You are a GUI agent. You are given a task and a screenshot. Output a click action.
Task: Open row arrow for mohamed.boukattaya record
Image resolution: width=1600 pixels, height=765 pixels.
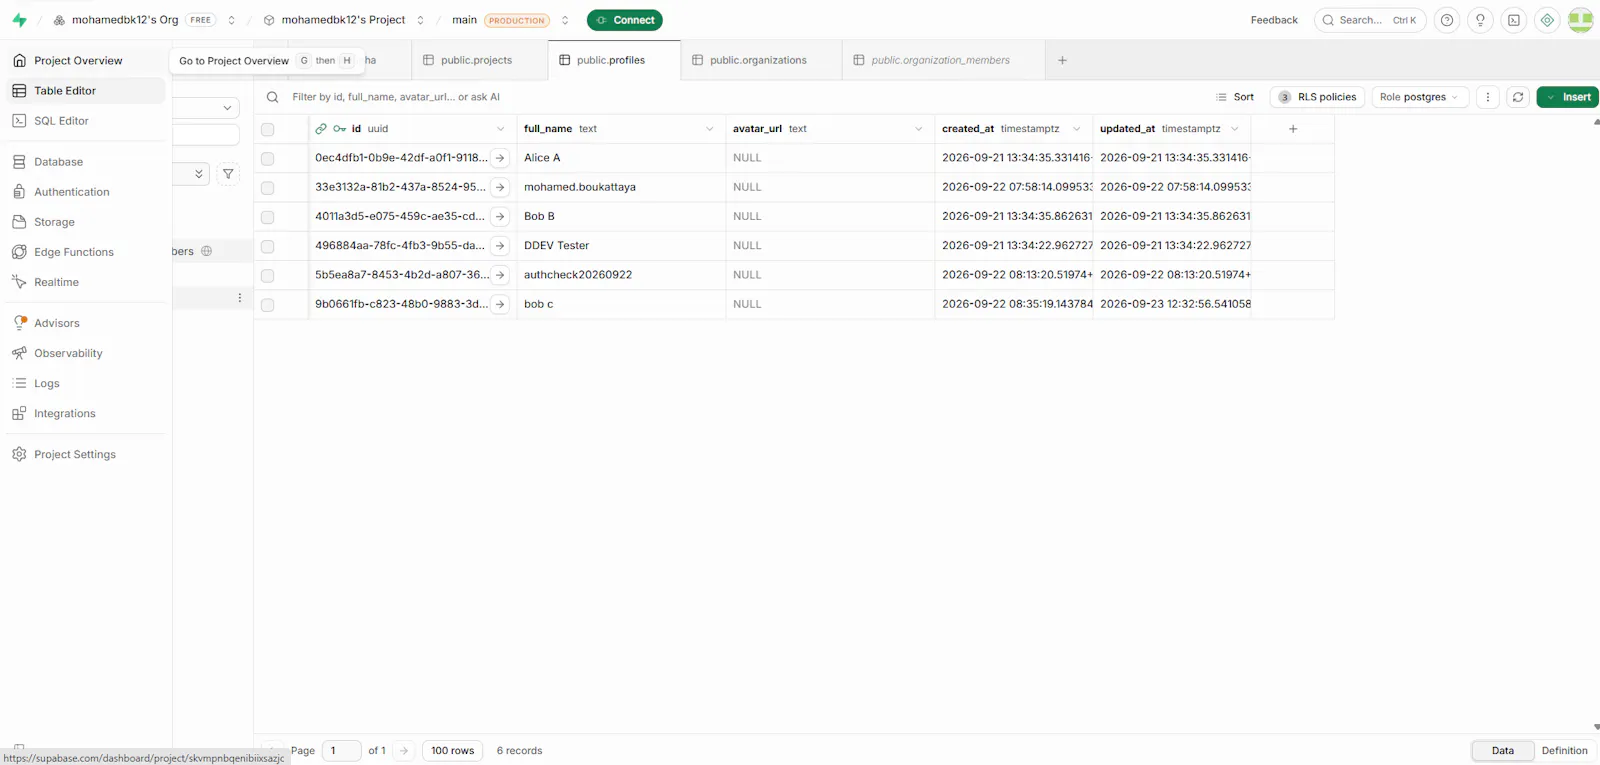tap(500, 187)
